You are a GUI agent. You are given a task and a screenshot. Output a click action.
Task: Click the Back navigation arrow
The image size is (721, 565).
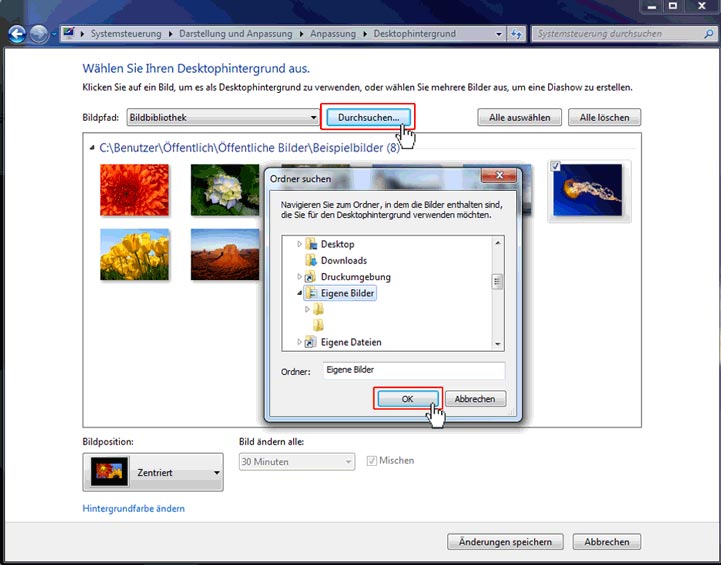17,34
